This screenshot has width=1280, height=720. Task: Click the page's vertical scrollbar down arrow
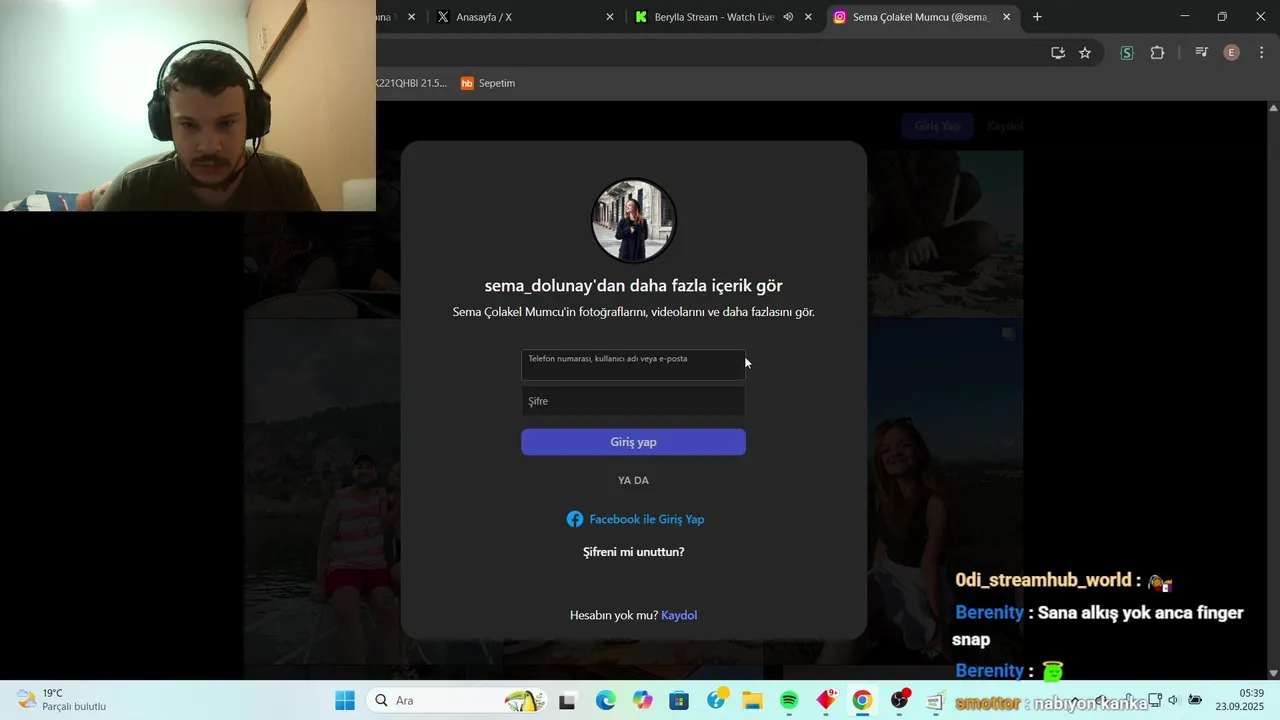coord(1273,673)
